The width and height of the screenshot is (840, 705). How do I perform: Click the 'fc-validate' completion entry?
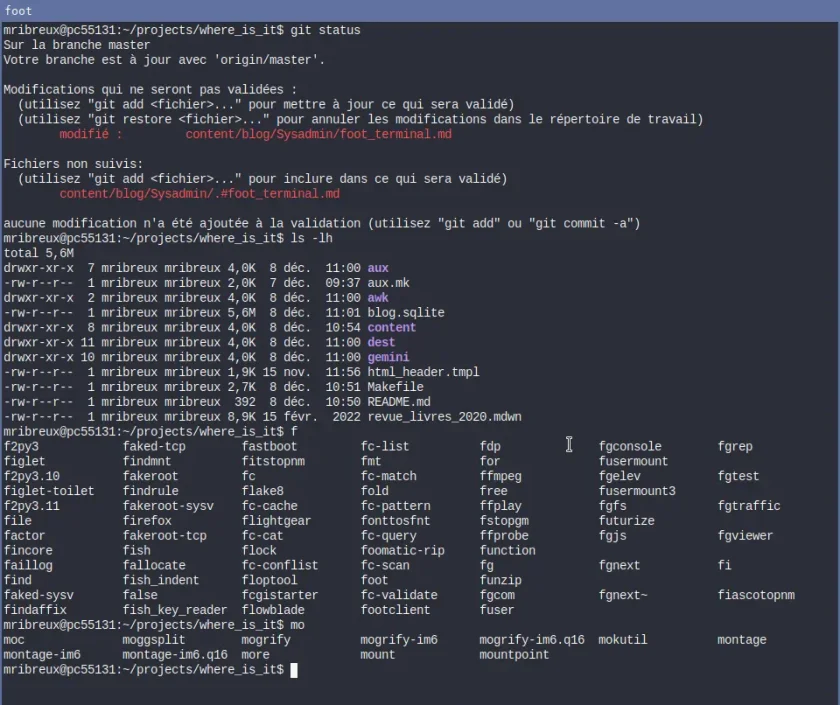coord(399,595)
